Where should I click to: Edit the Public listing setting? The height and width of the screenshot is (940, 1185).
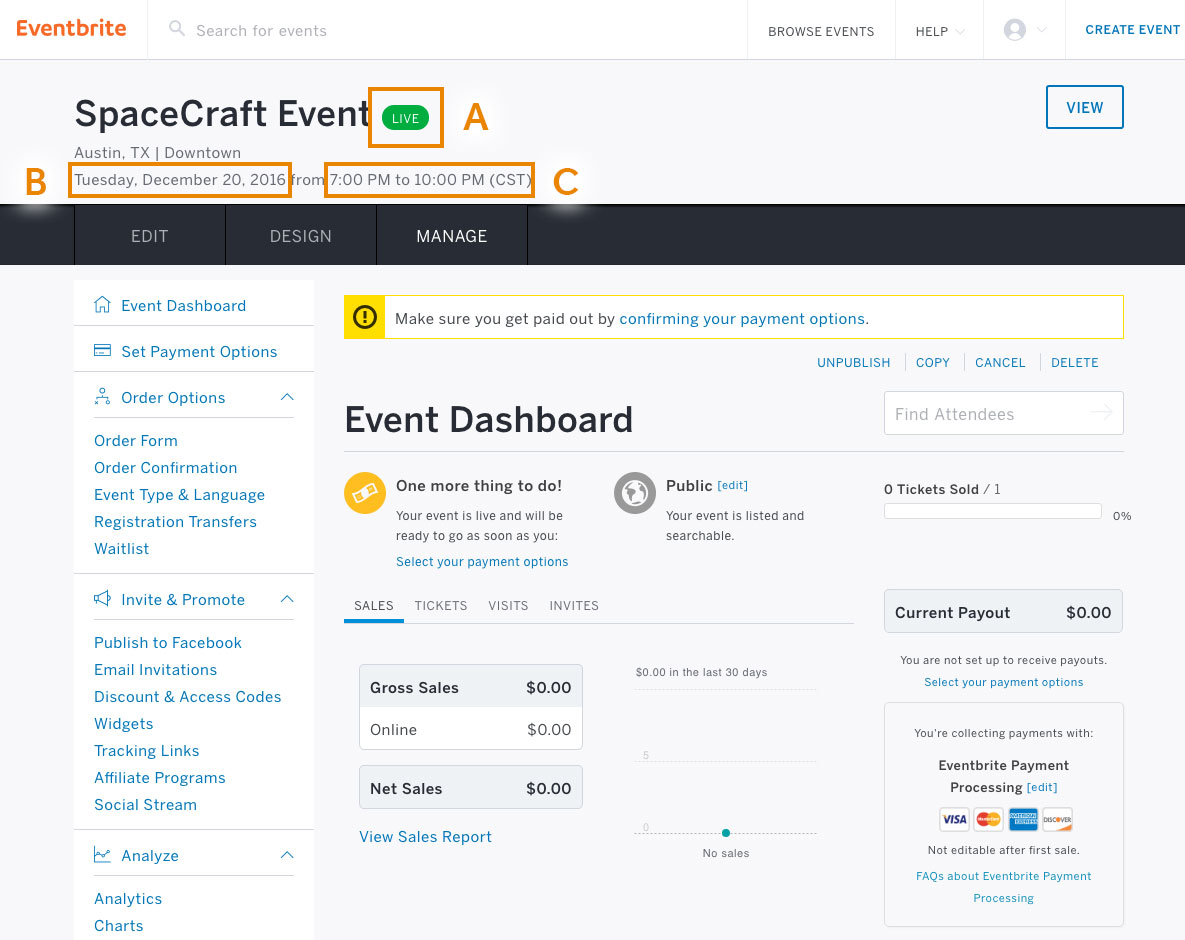[x=732, y=485]
